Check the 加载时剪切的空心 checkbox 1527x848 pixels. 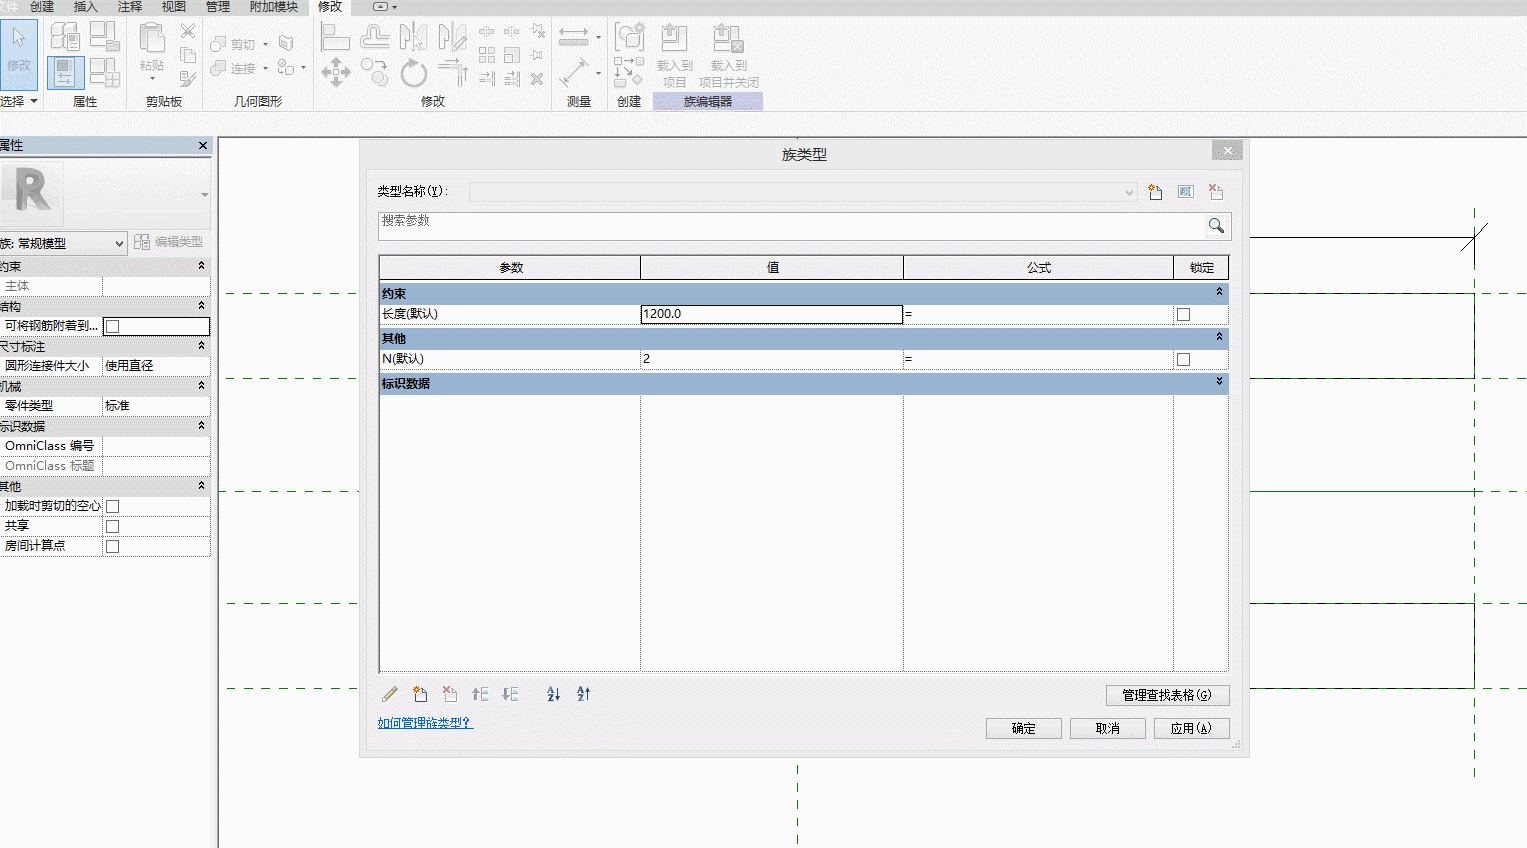coord(113,506)
